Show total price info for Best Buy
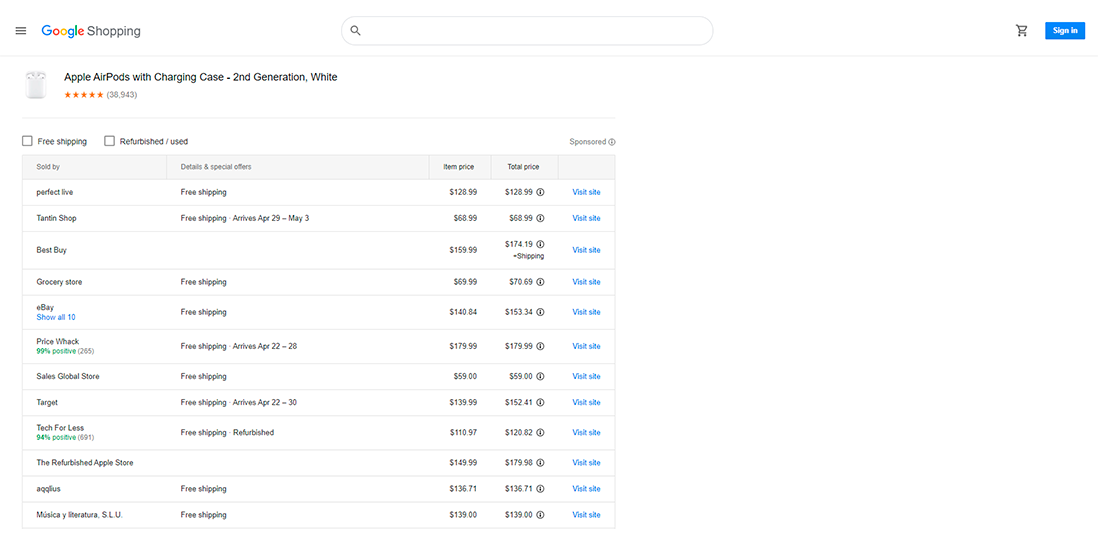Viewport: 1098px width, 537px height. [x=541, y=244]
